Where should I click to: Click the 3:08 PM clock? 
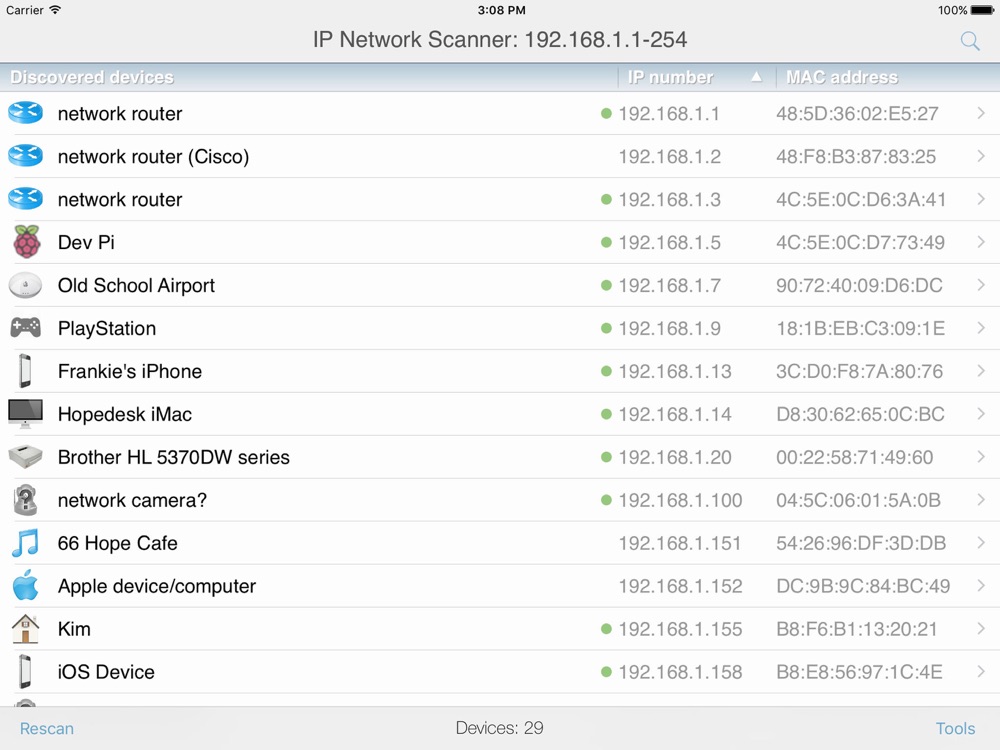pos(501,10)
